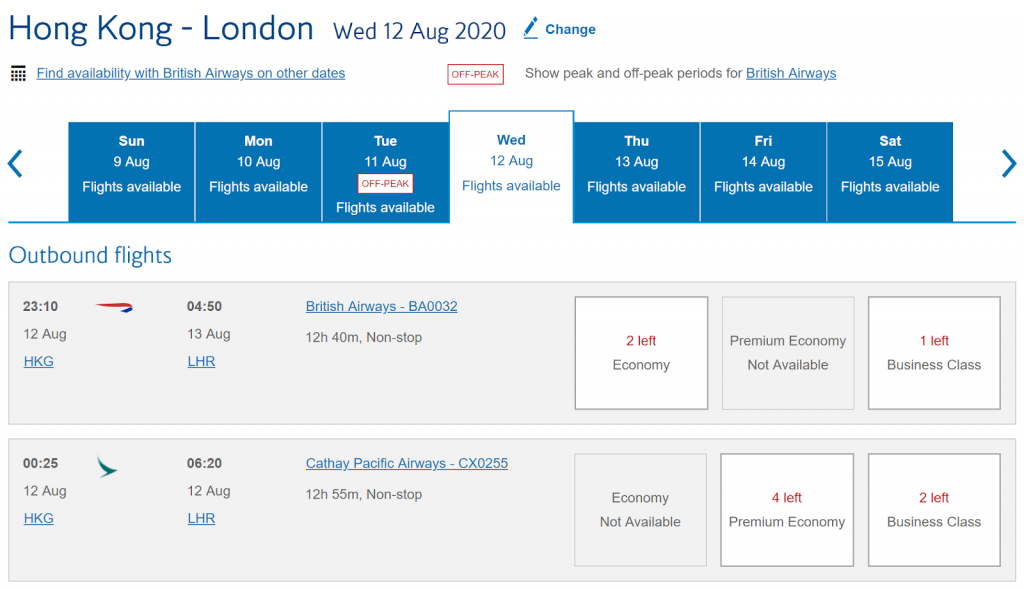
Task: Open Cathay Pacific Airways - CX0255 link
Action: pos(406,464)
